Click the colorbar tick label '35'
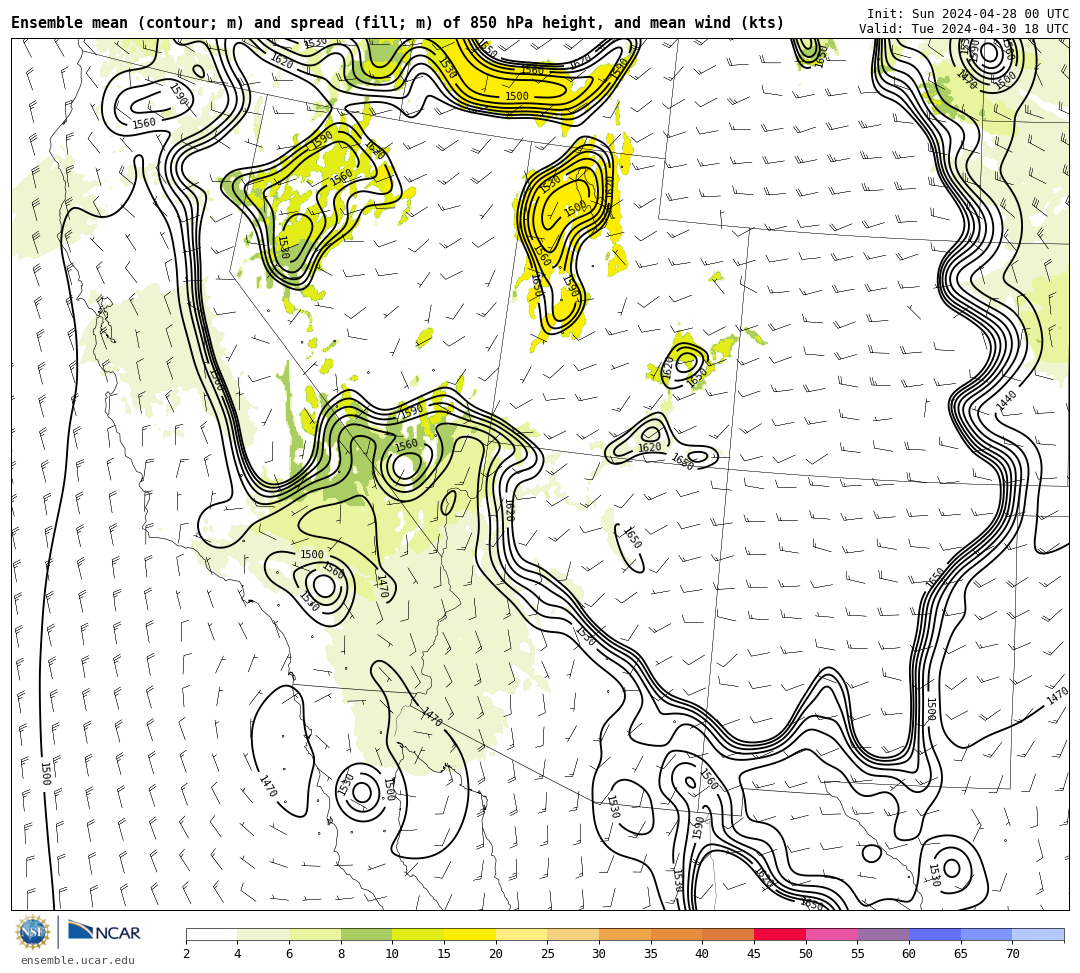 pyautogui.click(x=651, y=954)
